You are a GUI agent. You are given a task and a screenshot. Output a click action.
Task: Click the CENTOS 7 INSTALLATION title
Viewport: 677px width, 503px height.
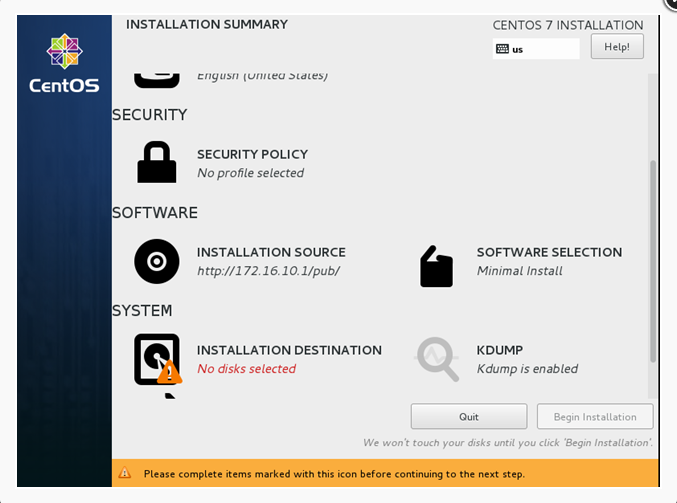coord(568,25)
